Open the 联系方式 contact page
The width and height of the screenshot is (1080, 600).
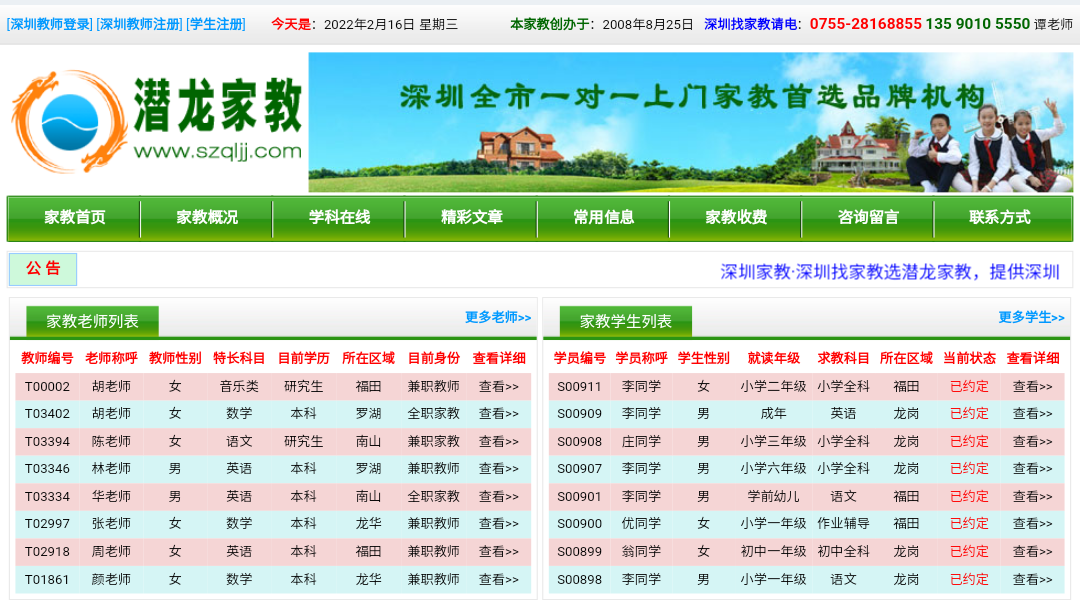(x=1000, y=217)
